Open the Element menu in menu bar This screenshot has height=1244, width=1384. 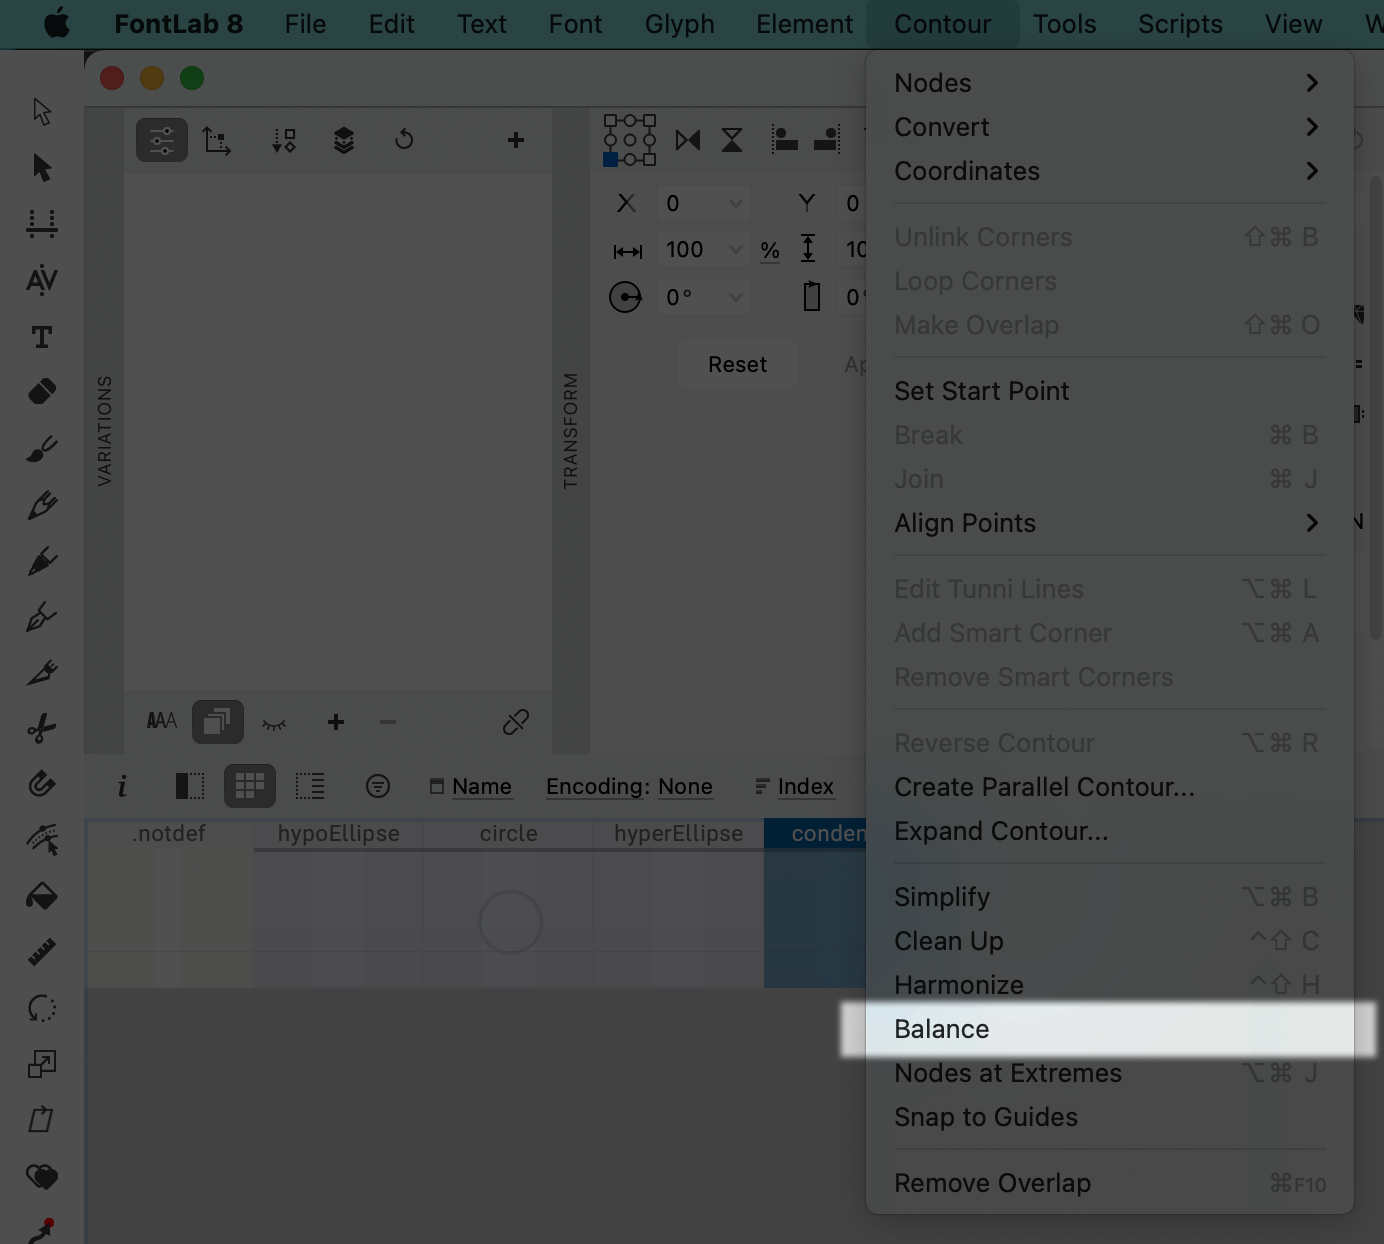[x=805, y=24]
